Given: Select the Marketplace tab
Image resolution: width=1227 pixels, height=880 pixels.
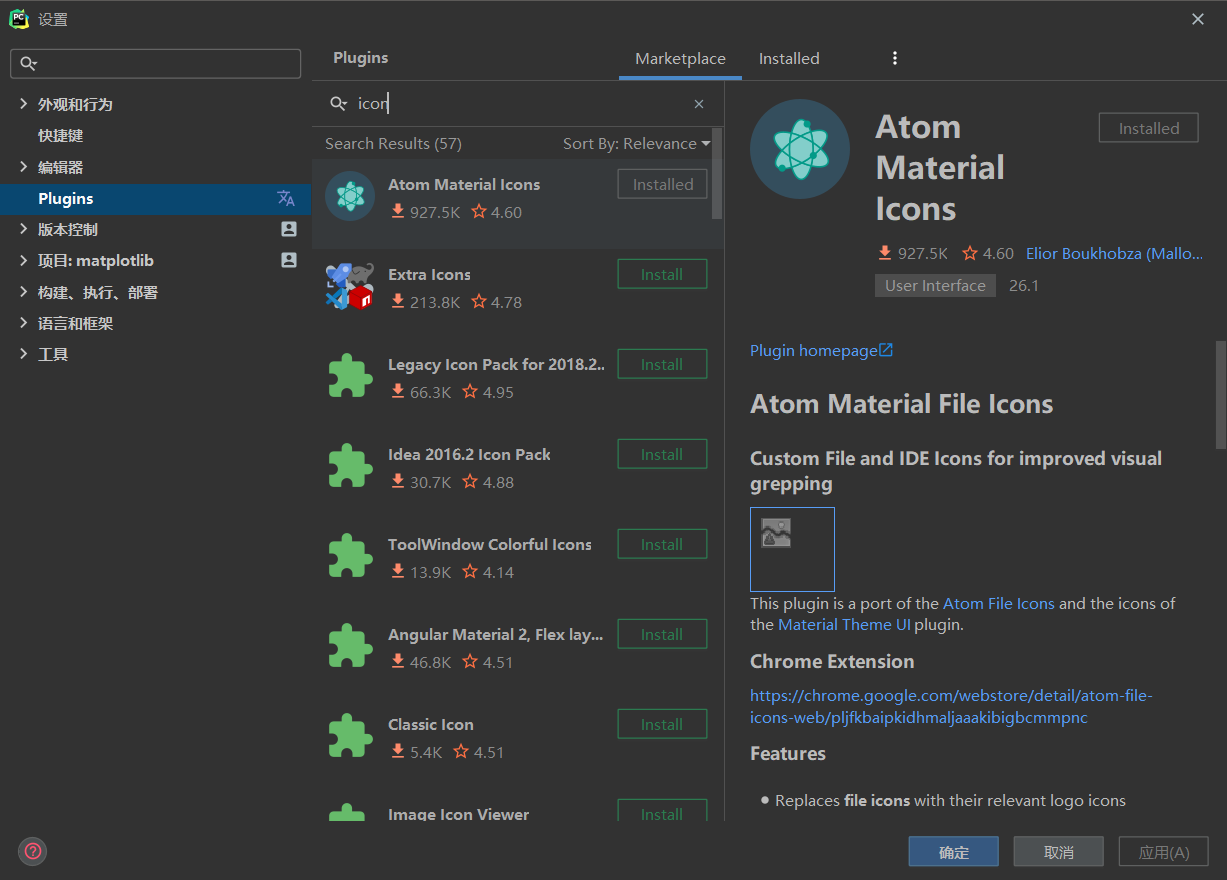Looking at the screenshot, I should pos(680,58).
